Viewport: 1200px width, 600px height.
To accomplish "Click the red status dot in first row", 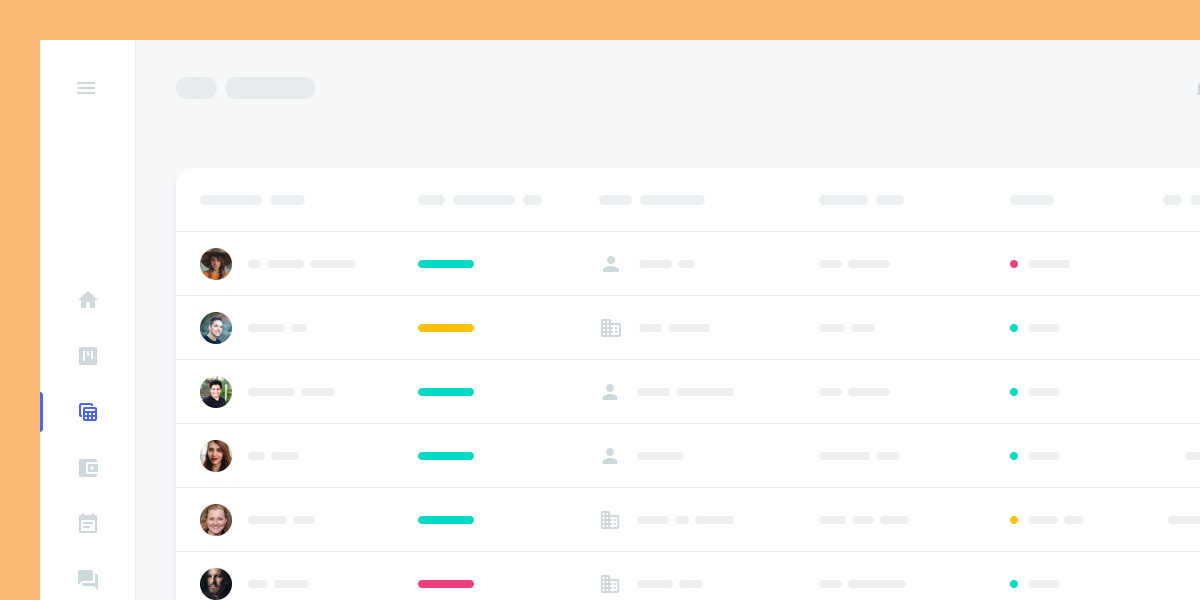I will [1014, 264].
